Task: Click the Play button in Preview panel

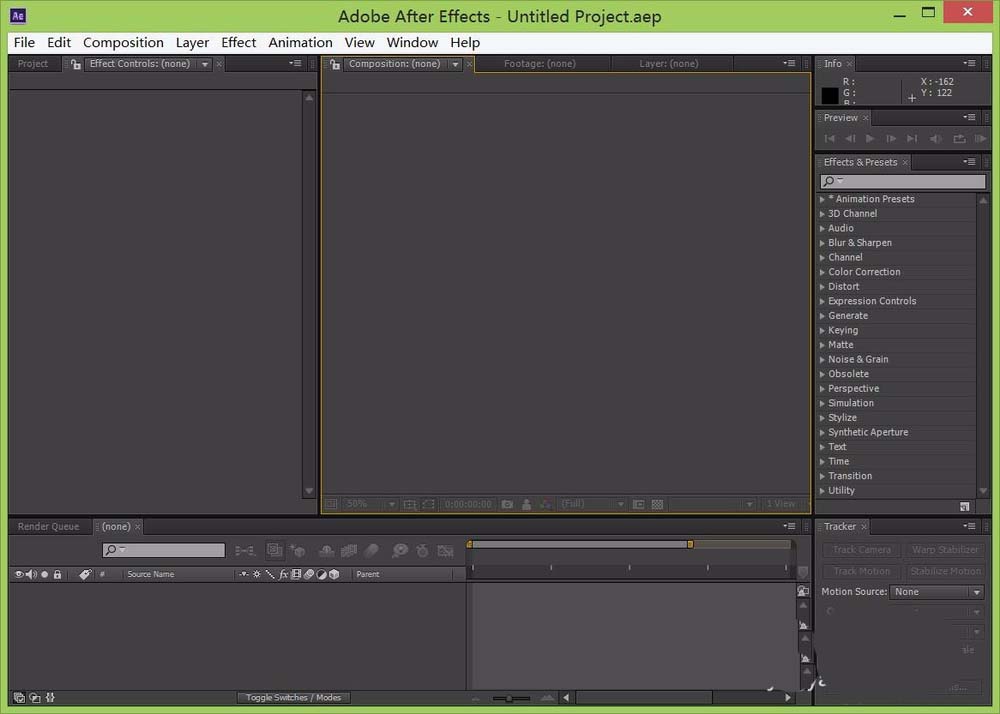Action: 870,138
